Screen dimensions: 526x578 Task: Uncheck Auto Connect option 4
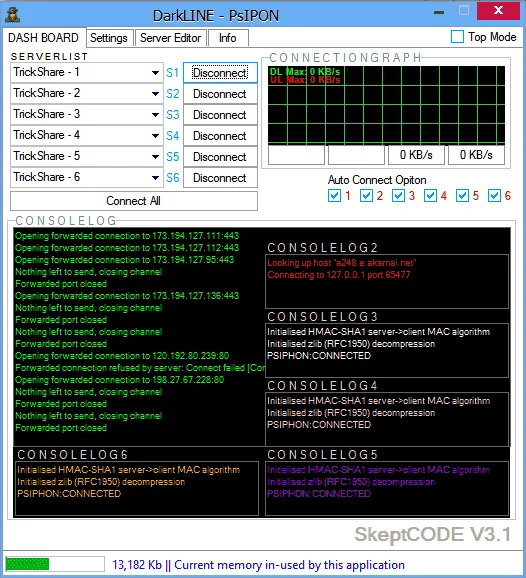coord(431,195)
